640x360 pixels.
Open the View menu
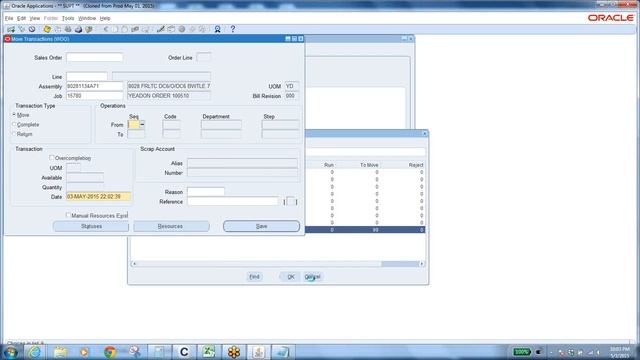click(35, 18)
